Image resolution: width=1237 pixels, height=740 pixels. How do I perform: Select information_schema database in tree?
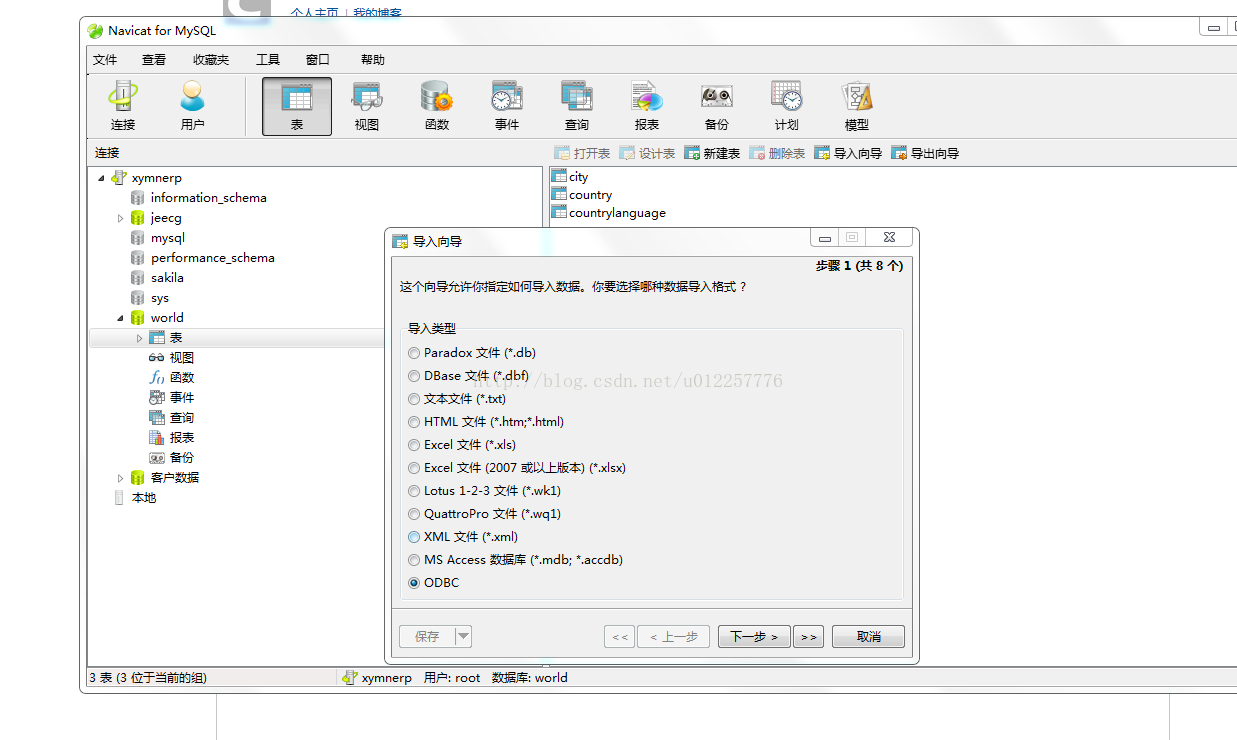(198, 198)
